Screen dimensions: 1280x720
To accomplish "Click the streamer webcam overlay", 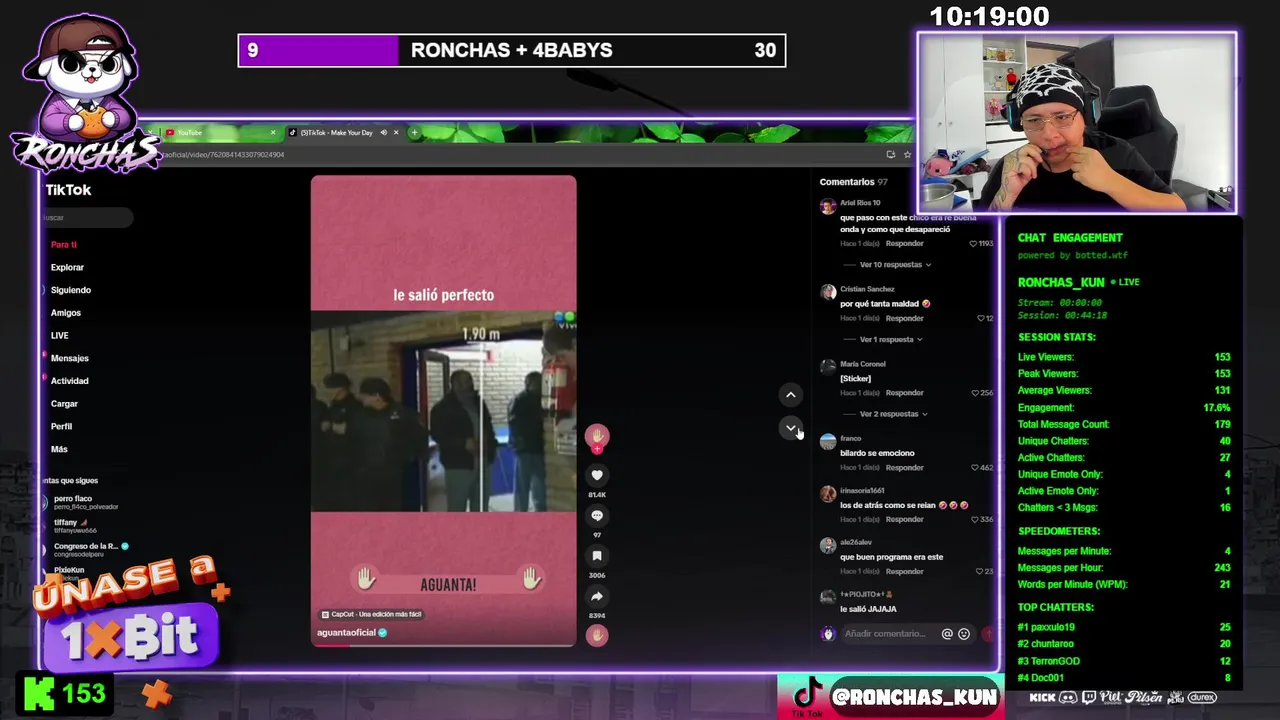I will point(1077,123).
